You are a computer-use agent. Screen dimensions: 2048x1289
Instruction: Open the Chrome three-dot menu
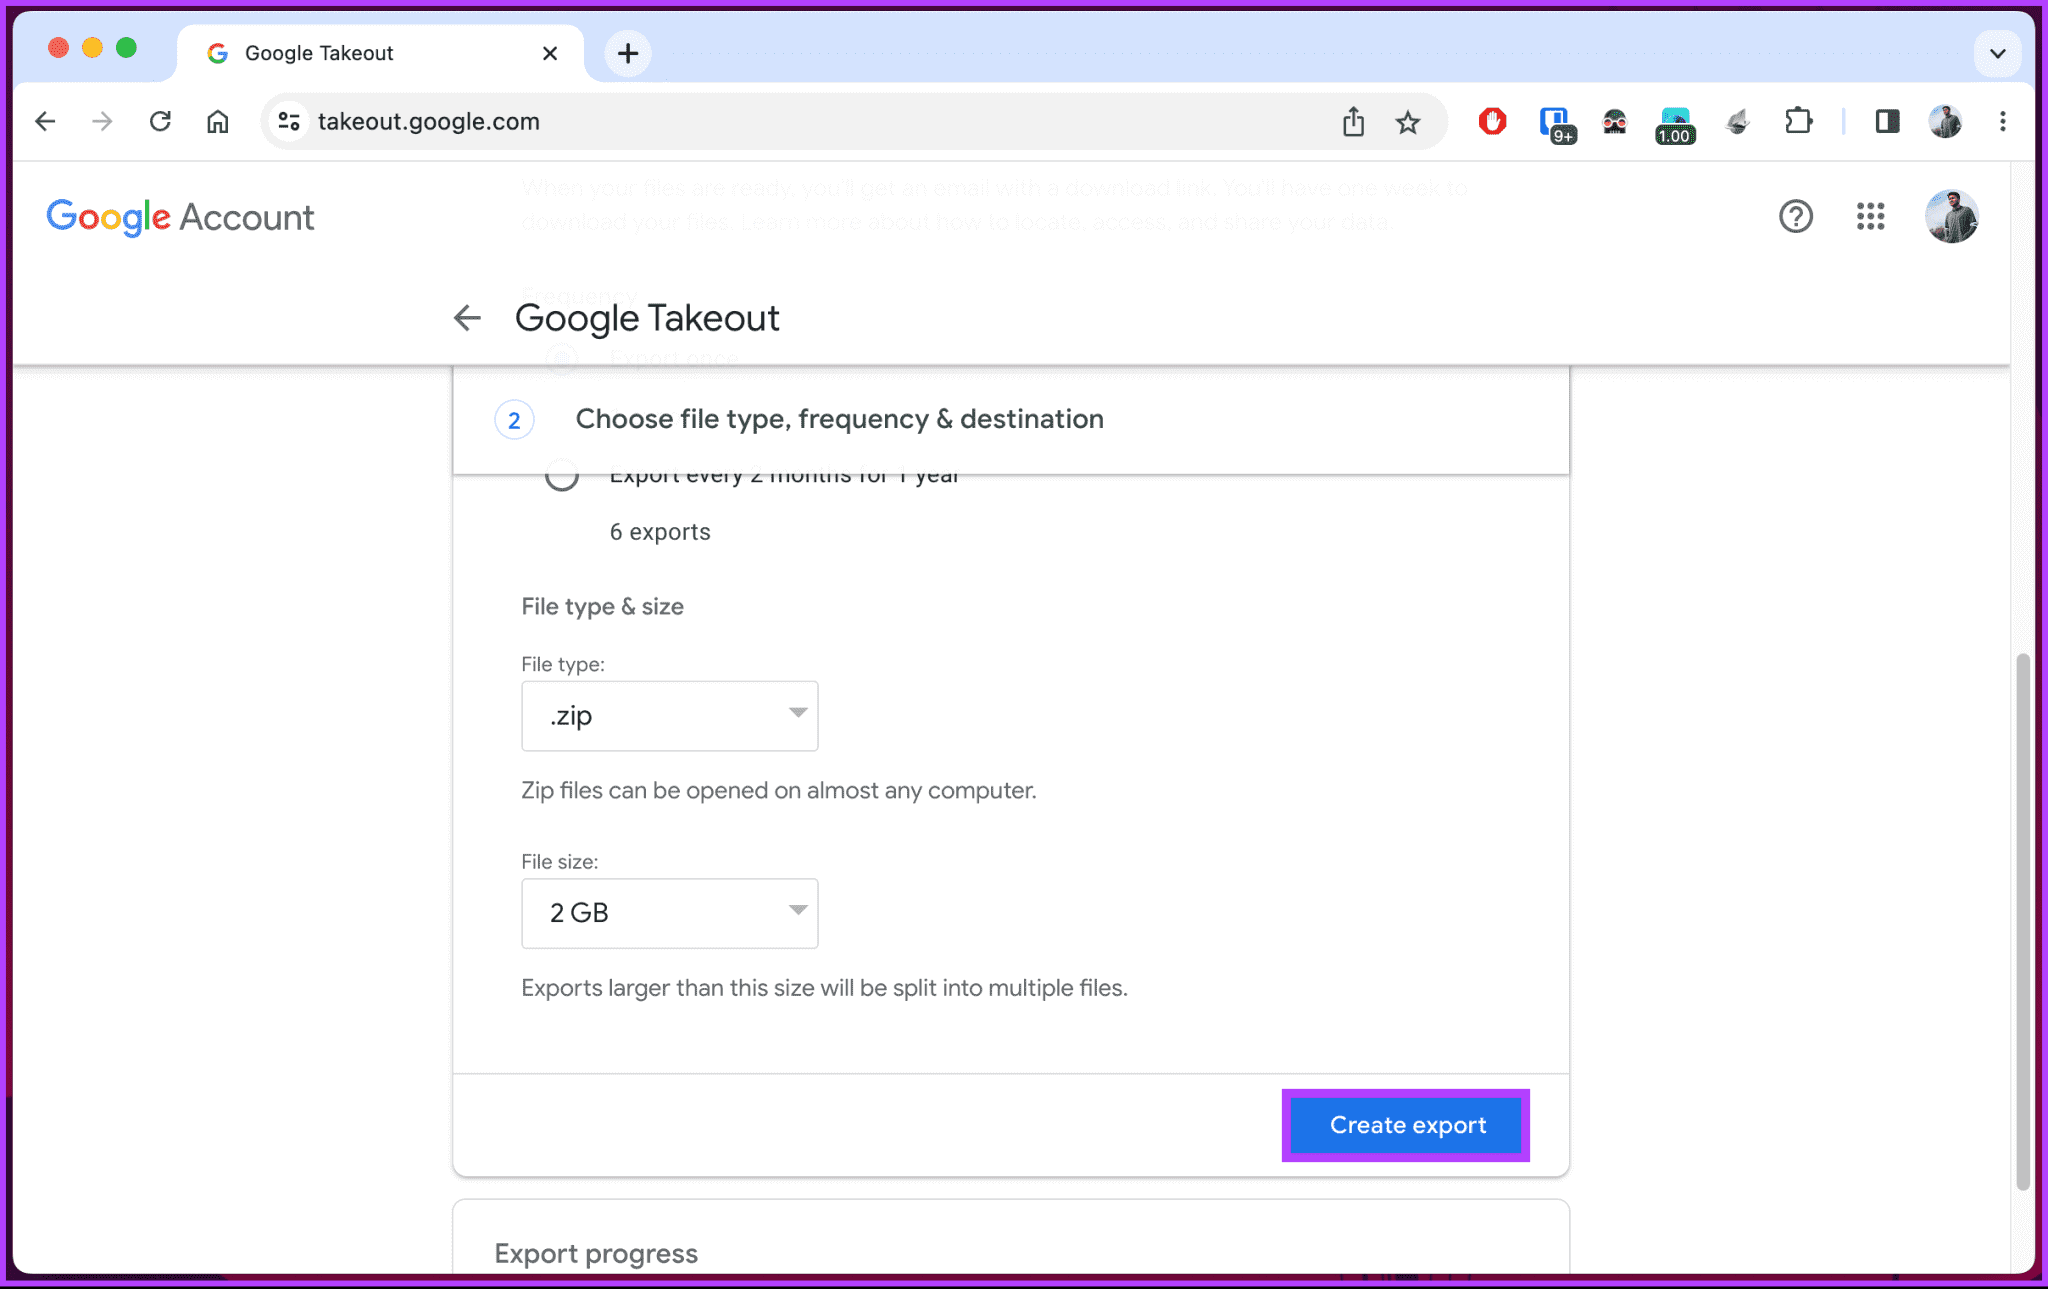coord(2002,121)
